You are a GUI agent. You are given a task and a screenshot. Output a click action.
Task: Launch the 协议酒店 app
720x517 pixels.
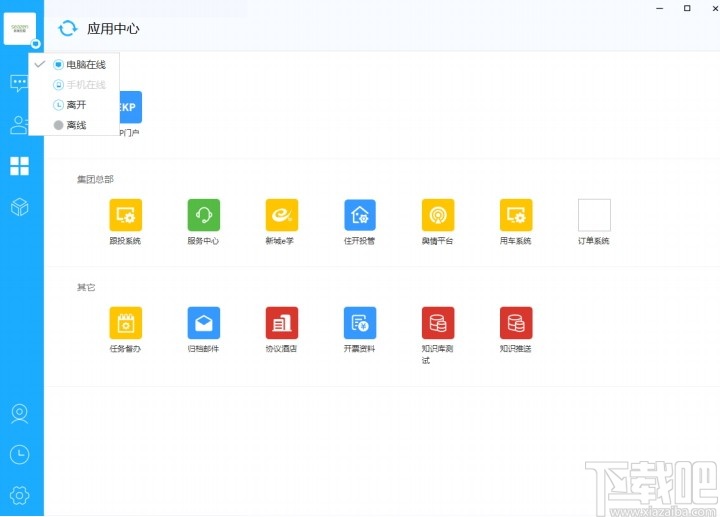(x=281, y=323)
